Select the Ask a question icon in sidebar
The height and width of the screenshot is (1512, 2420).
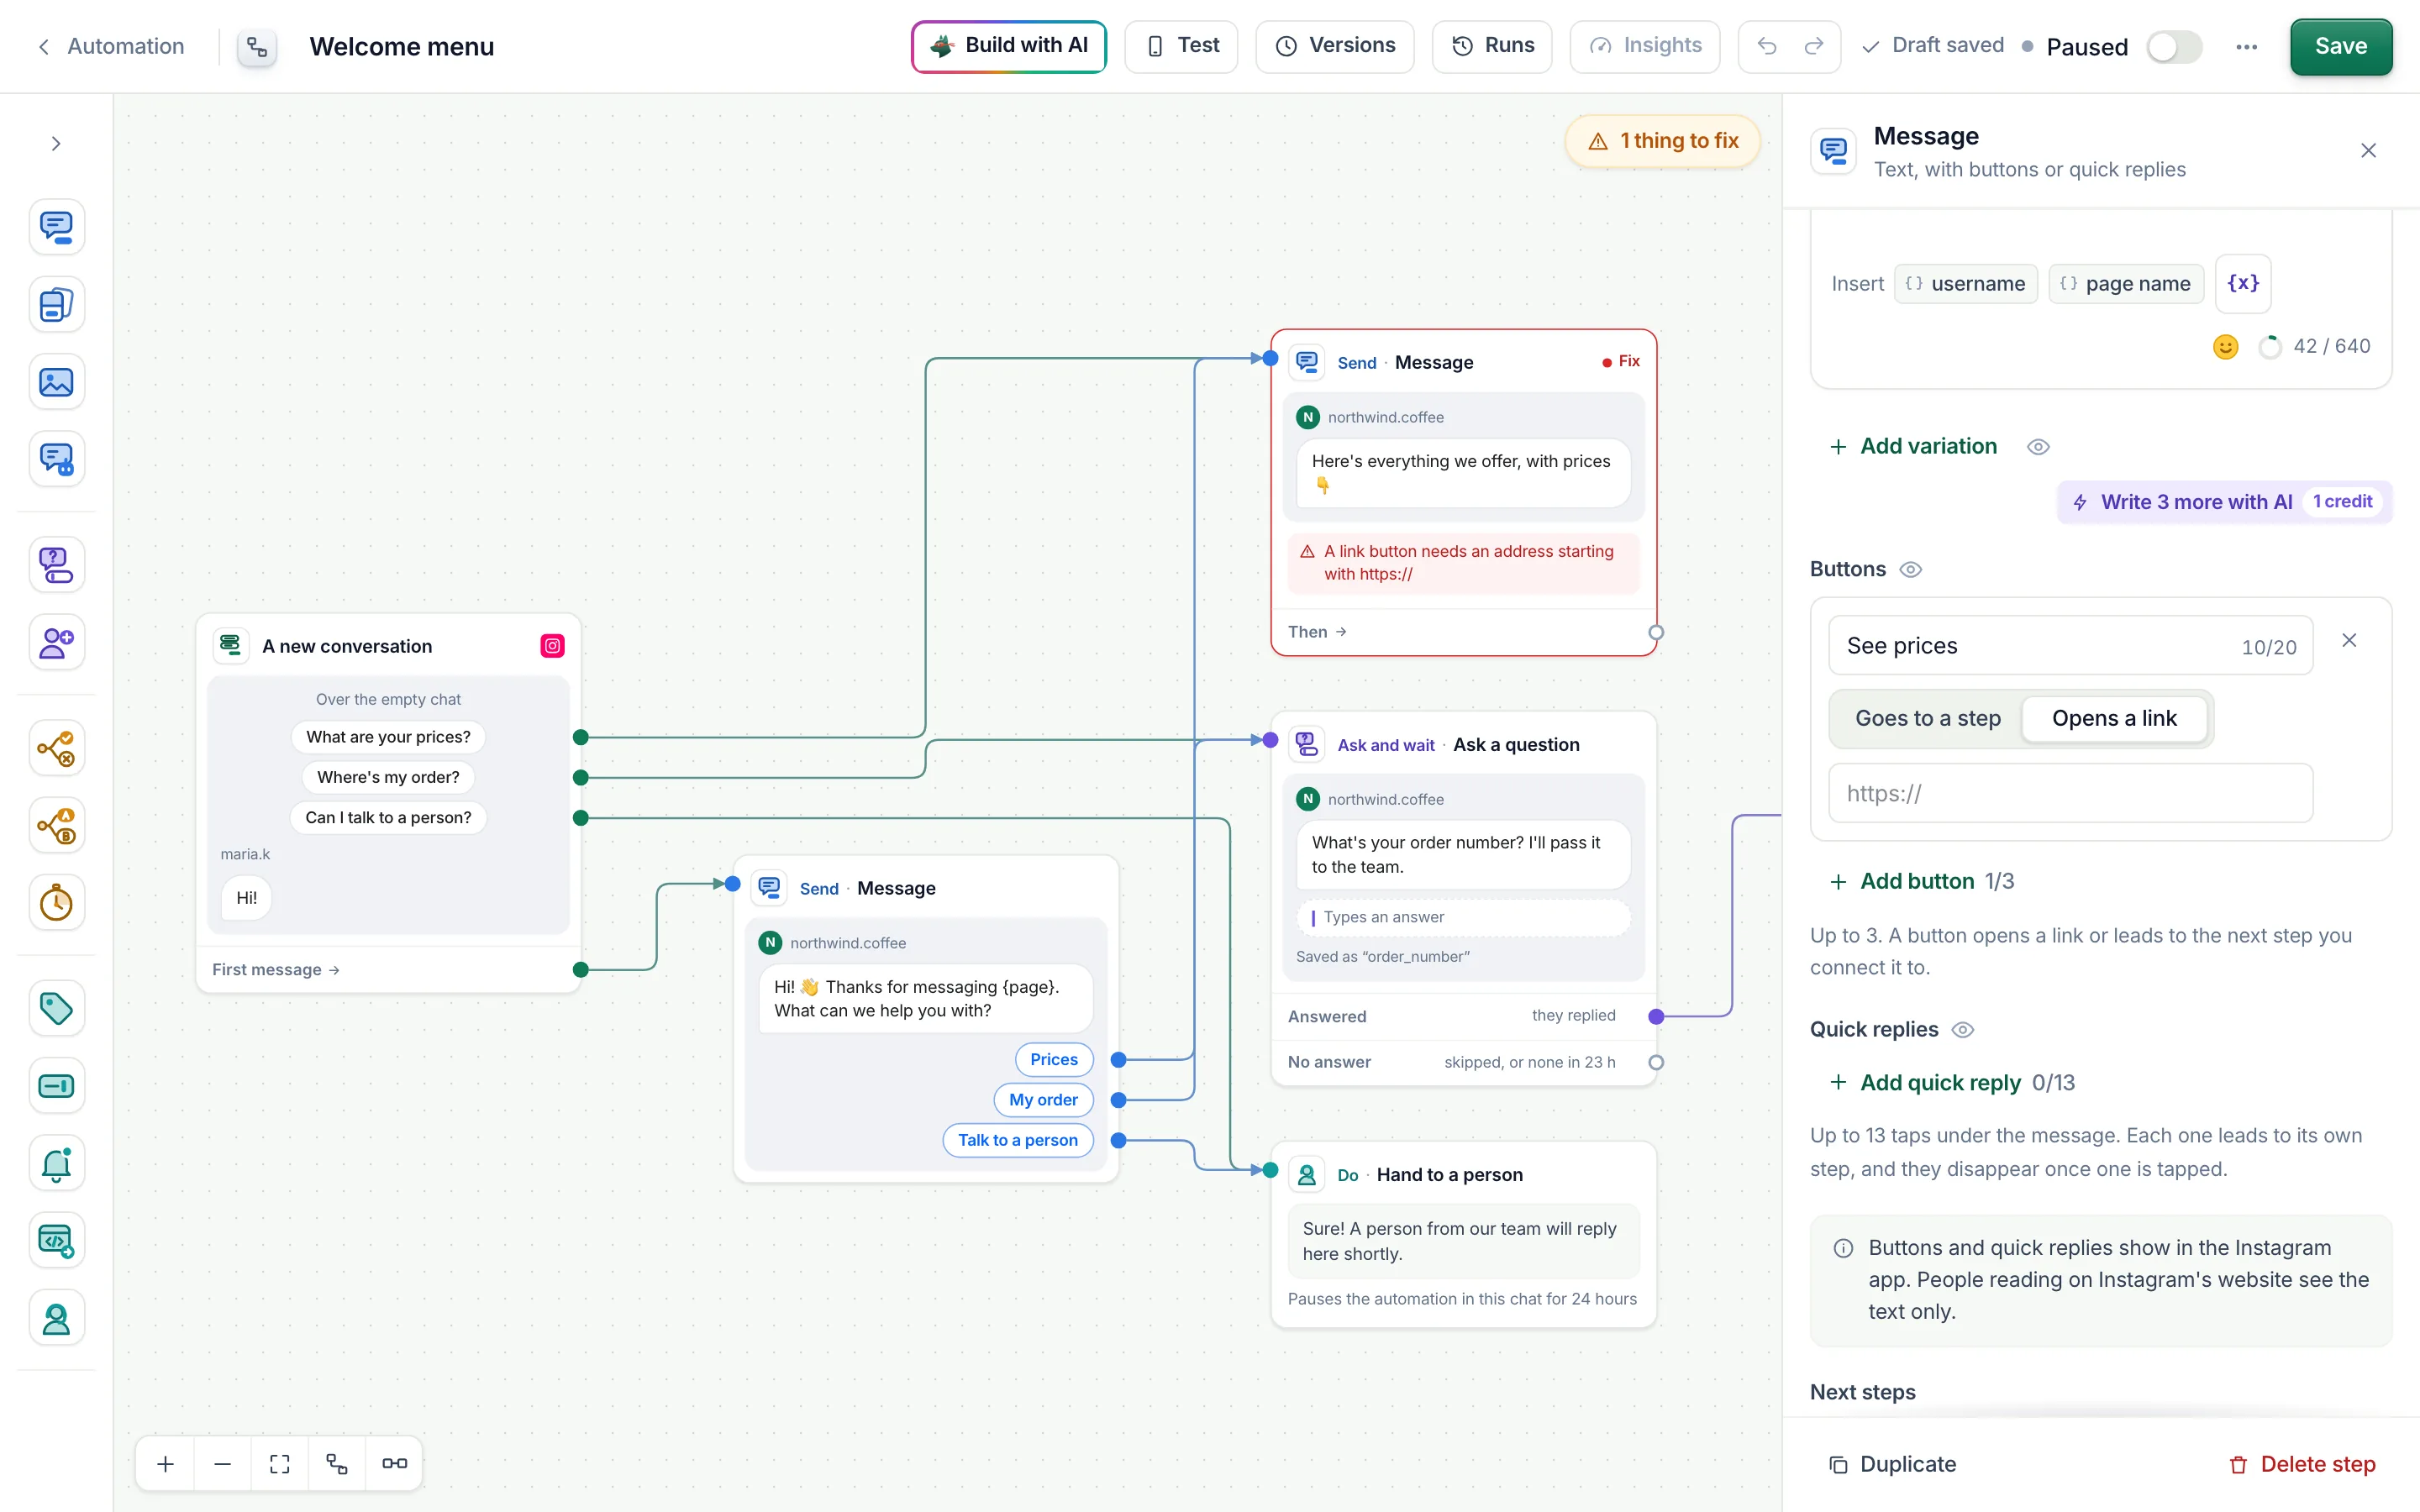coord(56,565)
